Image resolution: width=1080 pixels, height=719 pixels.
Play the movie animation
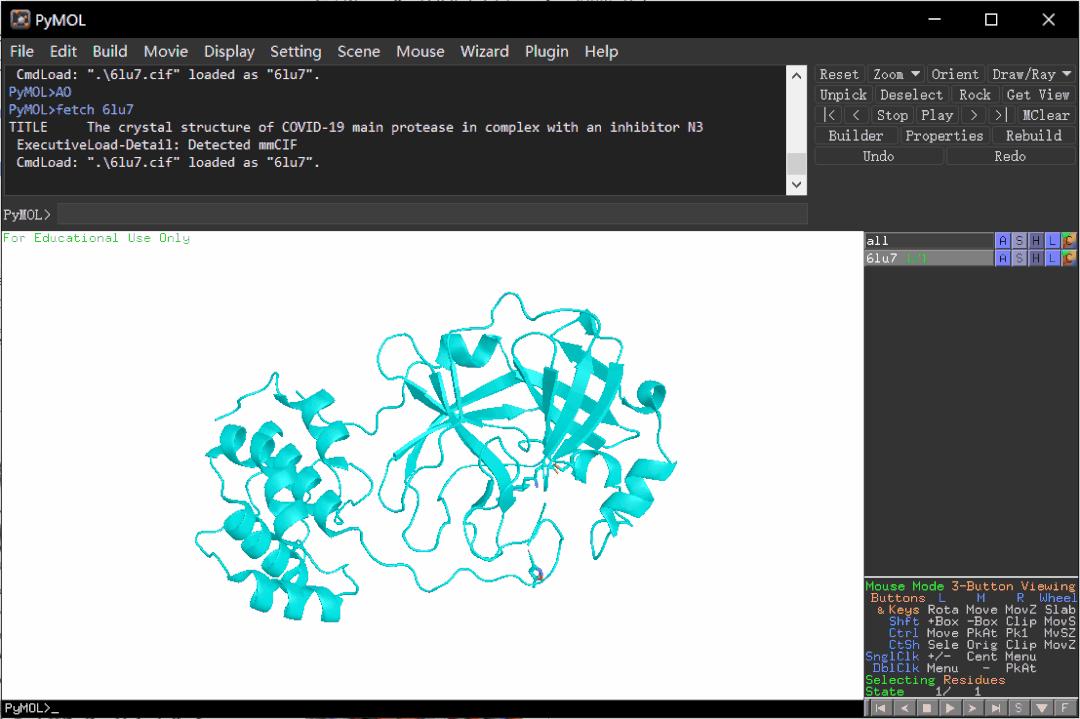click(937, 115)
